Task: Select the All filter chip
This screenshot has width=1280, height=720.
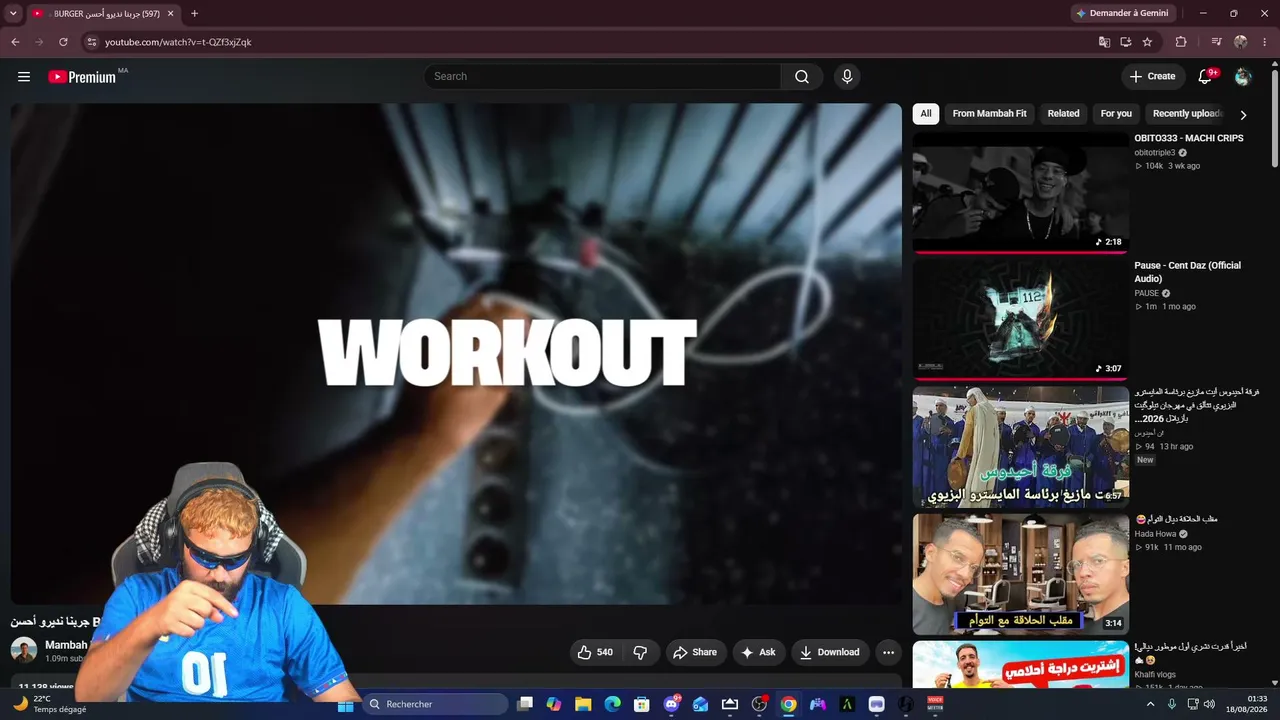Action: point(926,114)
